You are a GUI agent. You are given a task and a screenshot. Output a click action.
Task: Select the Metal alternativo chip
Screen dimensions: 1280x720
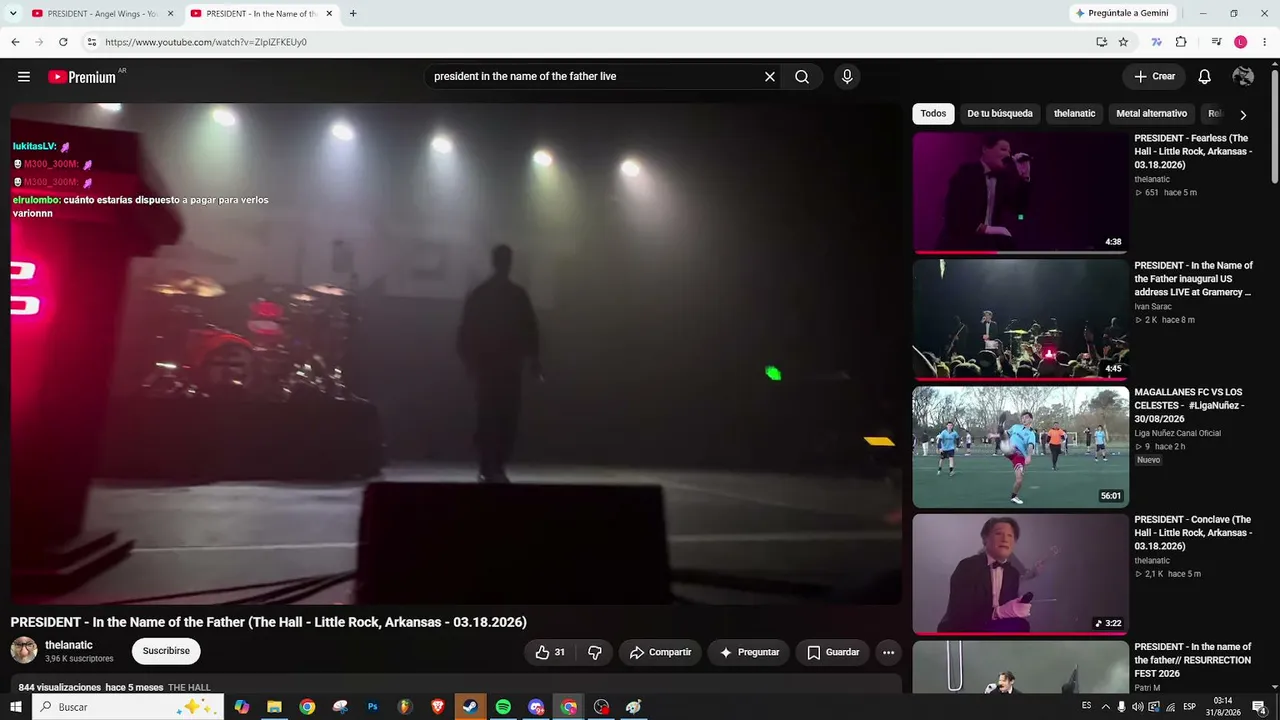coord(1152,114)
